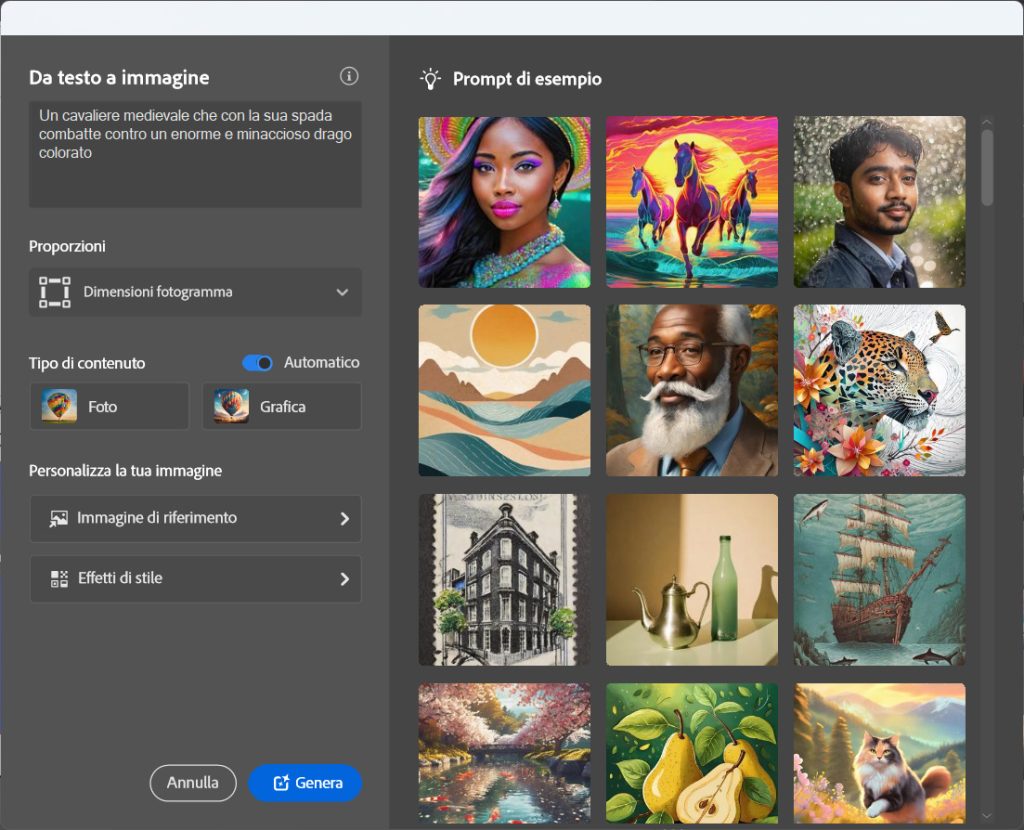The height and width of the screenshot is (830, 1024).
Task: Select the sun and waves landscape example
Action: 504,390
